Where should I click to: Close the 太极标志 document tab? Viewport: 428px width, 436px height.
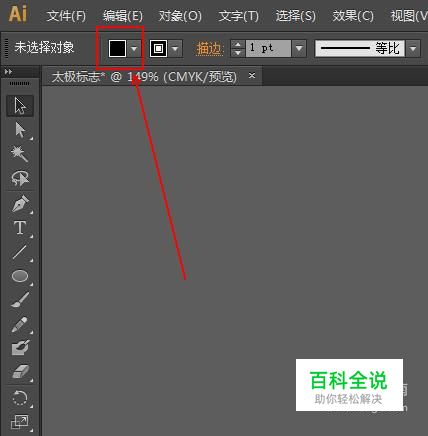252,76
